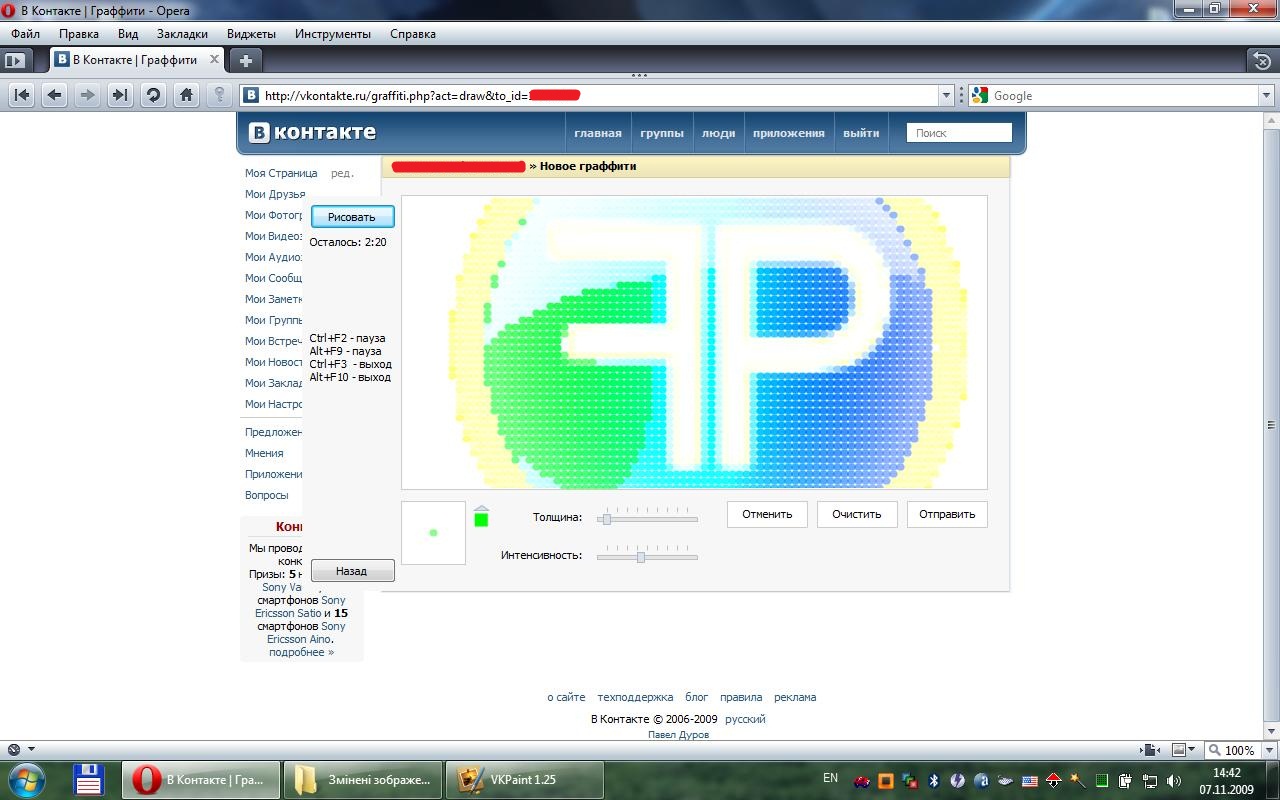The width and height of the screenshot is (1280, 800).
Task: Open the Закладки menu
Action: (x=182, y=33)
